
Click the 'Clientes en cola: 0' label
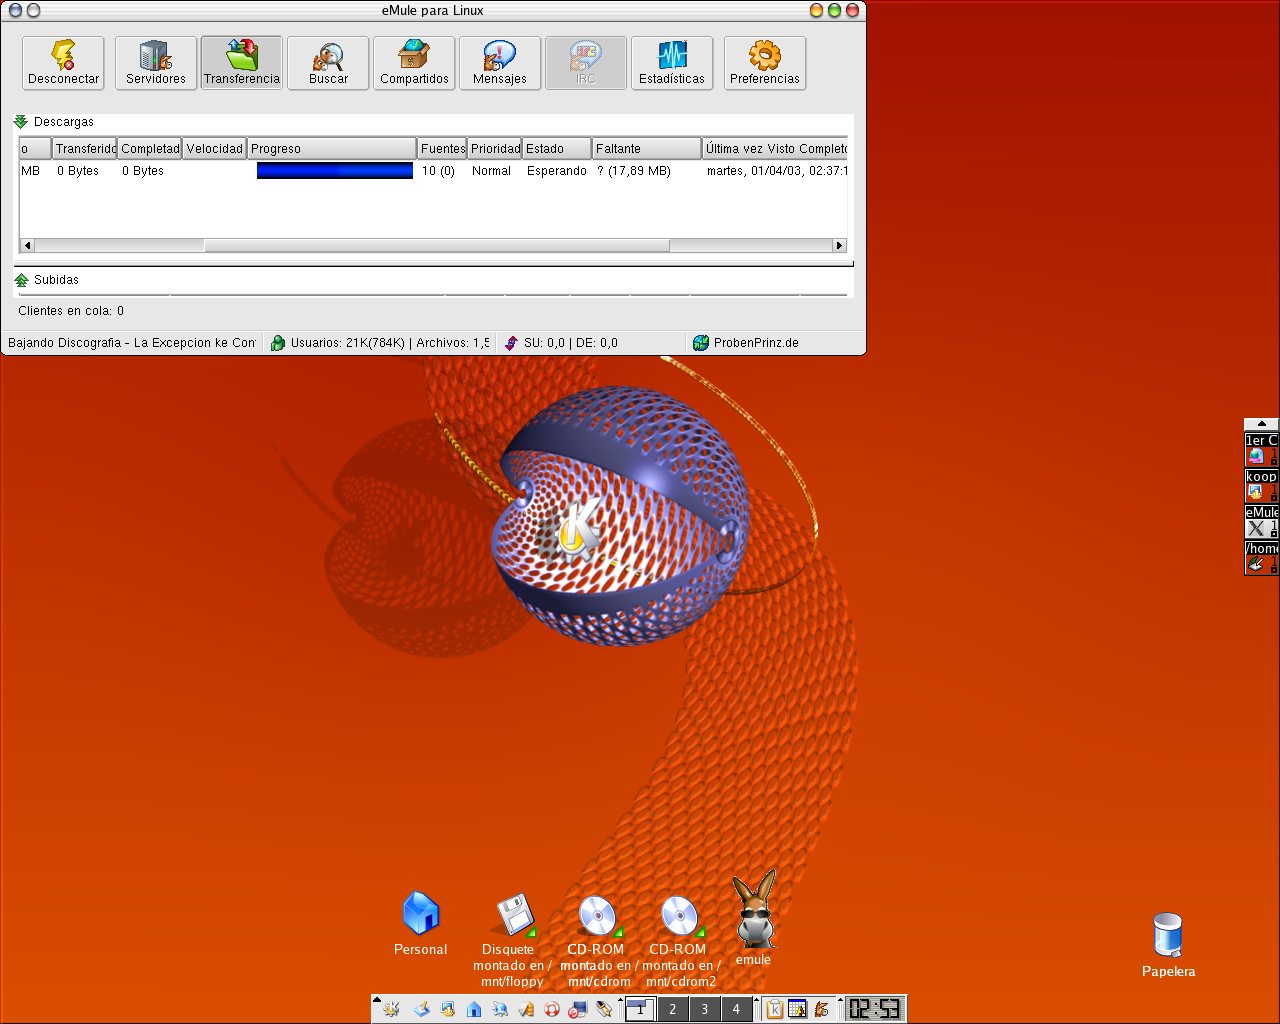point(71,311)
